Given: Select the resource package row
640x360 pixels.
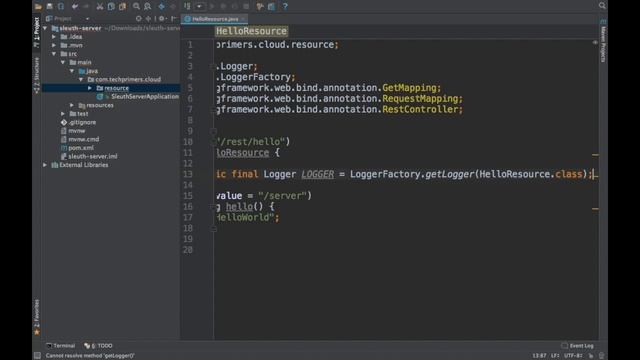Looking at the screenshot, I should [x=111, y=88].
